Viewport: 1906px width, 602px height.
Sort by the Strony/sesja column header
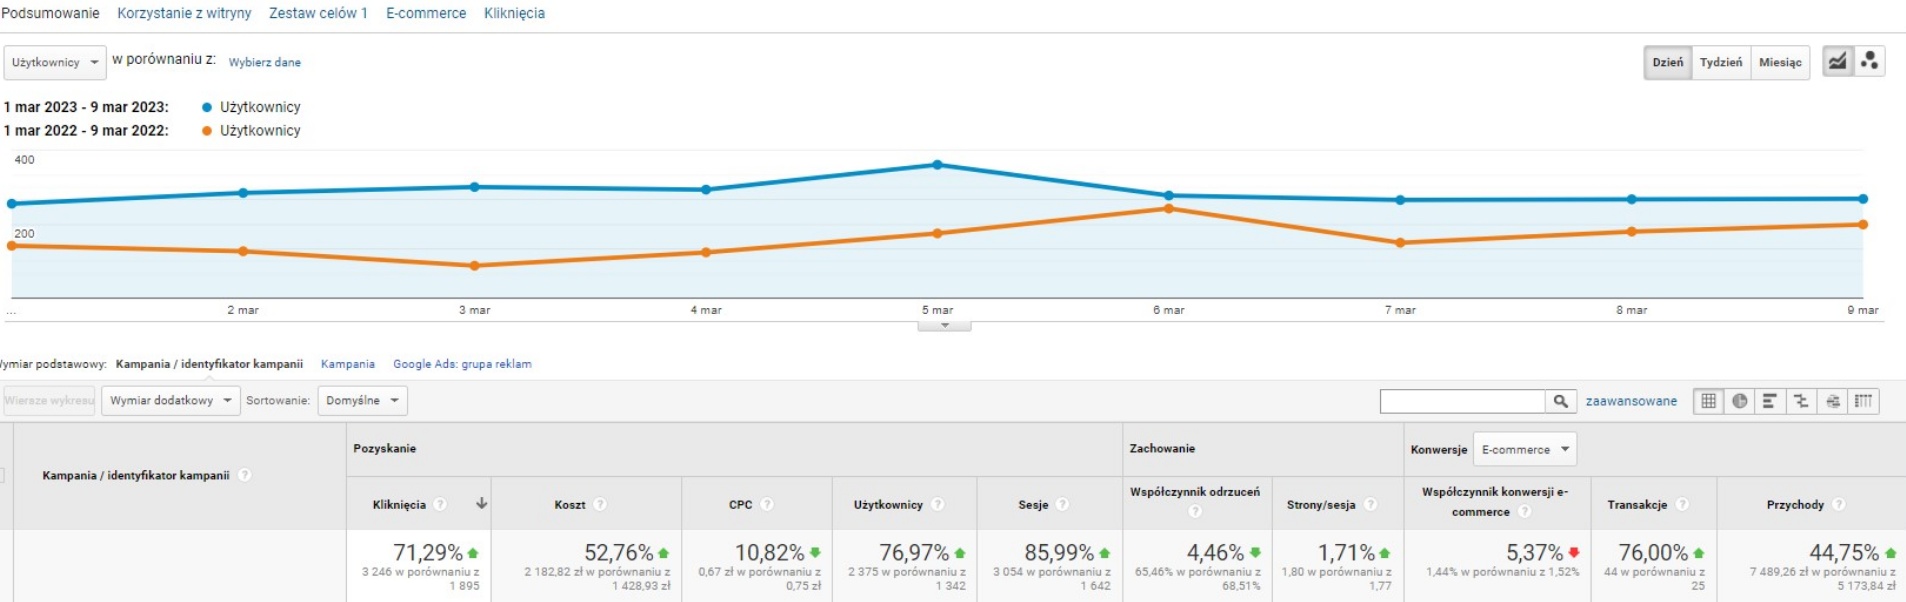(1321, 505)
